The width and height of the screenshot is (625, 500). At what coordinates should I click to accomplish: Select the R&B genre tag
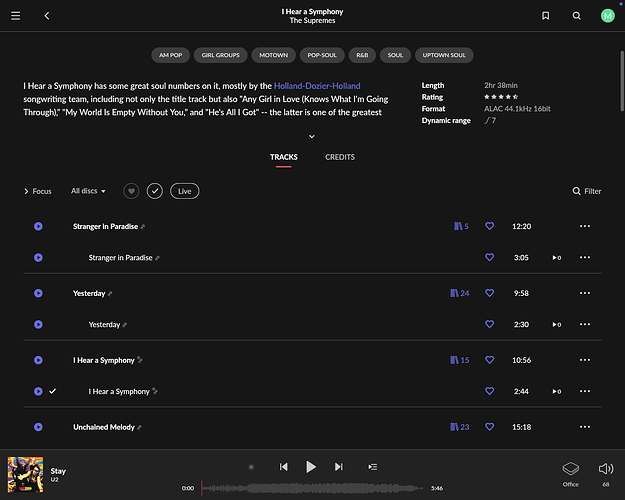[x=362, y=55]
